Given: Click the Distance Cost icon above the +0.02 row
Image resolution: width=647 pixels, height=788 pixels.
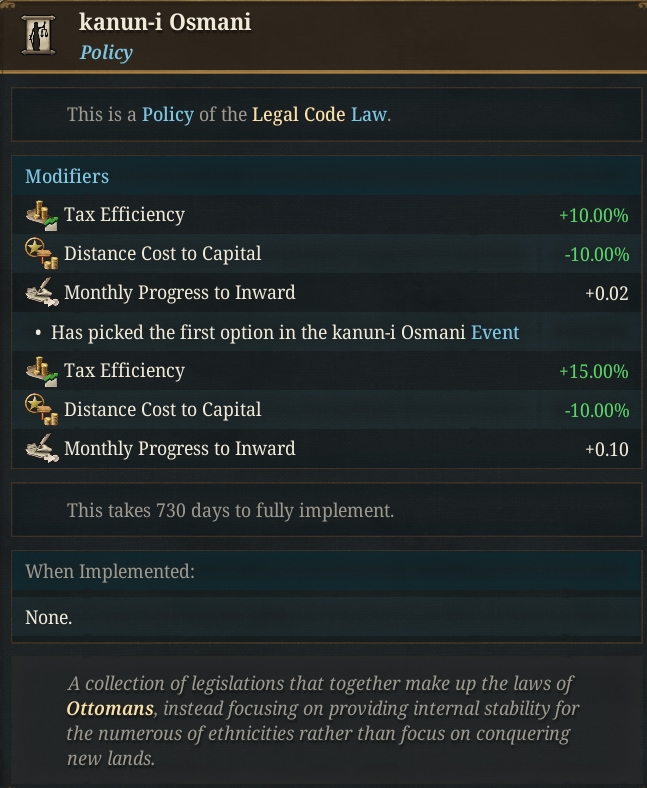Looking at the screenshot, I should click(42, 253).
